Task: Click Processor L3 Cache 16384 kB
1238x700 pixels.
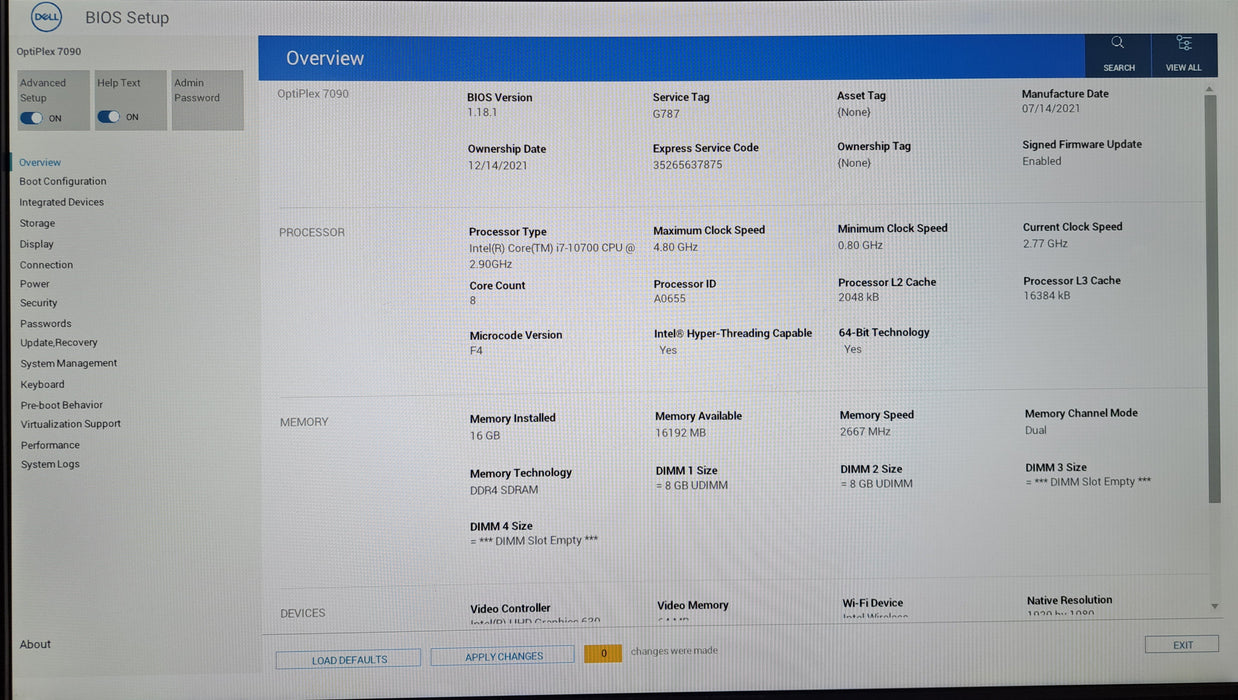Action: pos(1047,295)
